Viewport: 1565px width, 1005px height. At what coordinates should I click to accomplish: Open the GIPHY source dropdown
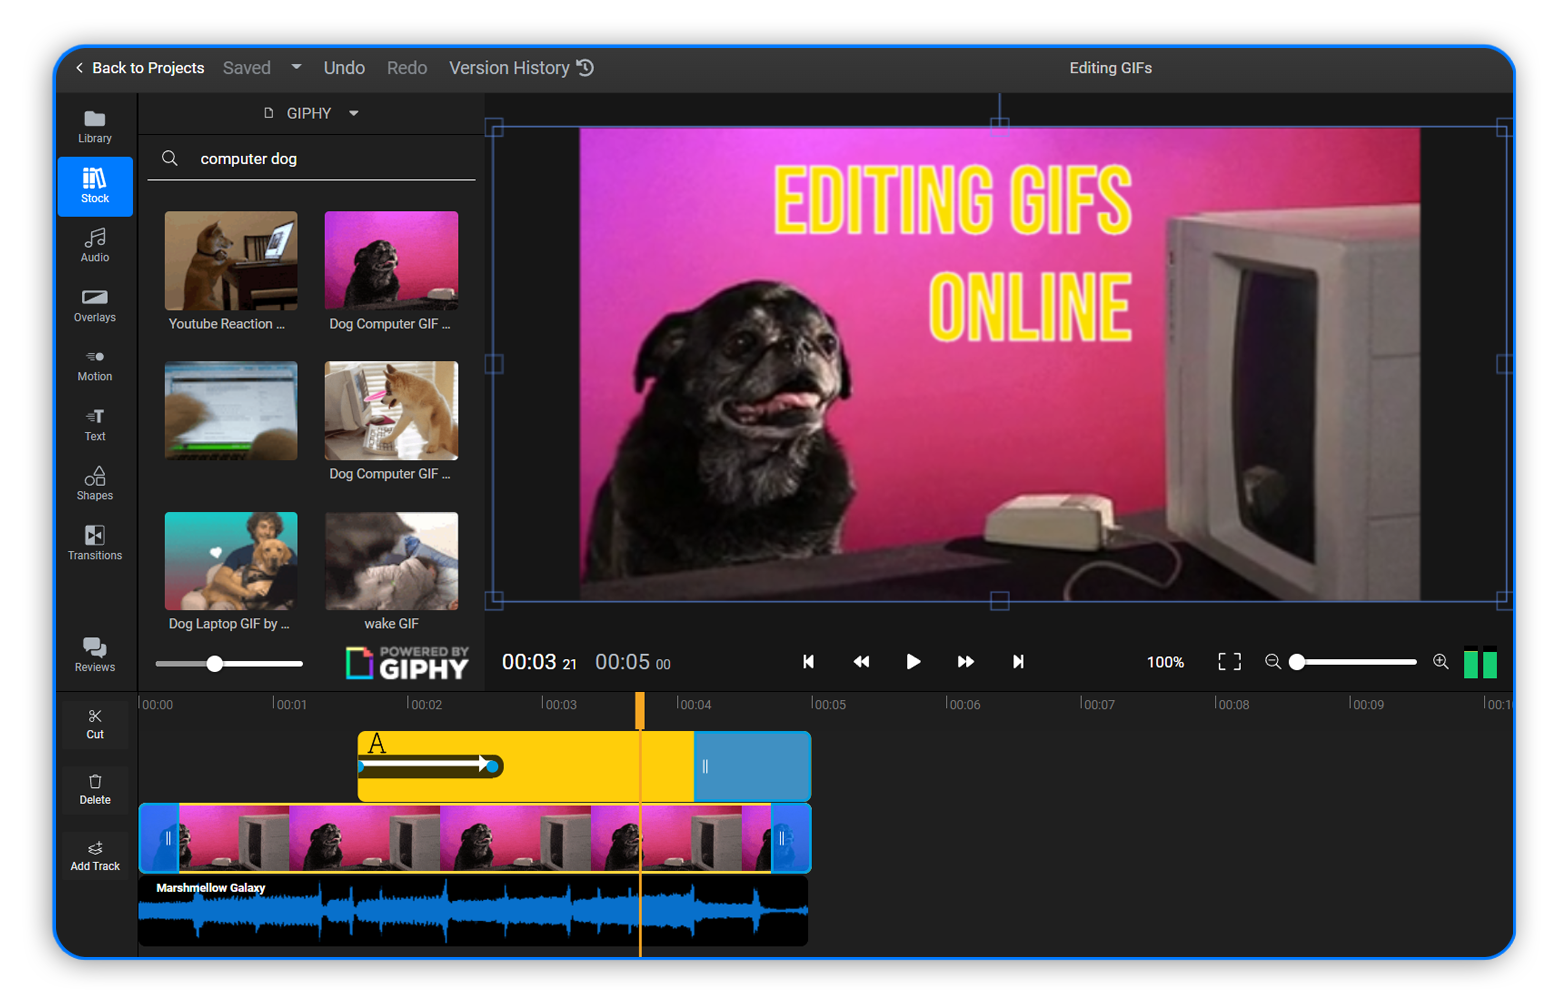click(353, 113)
